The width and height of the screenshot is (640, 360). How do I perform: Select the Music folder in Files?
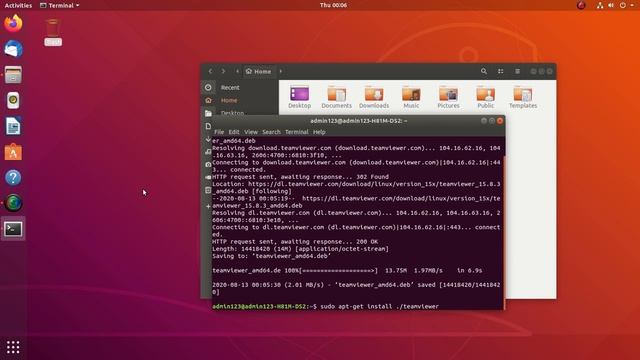[x=411, y=97]
